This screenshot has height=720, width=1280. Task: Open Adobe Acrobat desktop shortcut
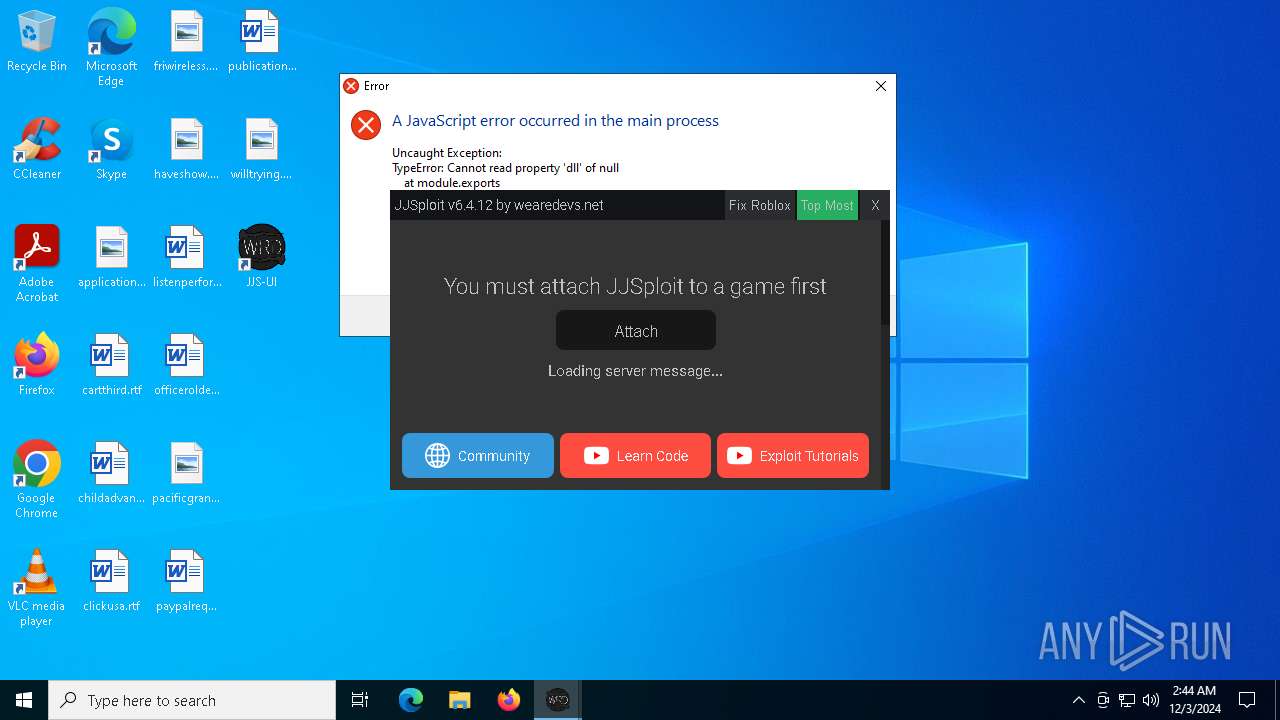pyautogui.click(x=37, y=264)
